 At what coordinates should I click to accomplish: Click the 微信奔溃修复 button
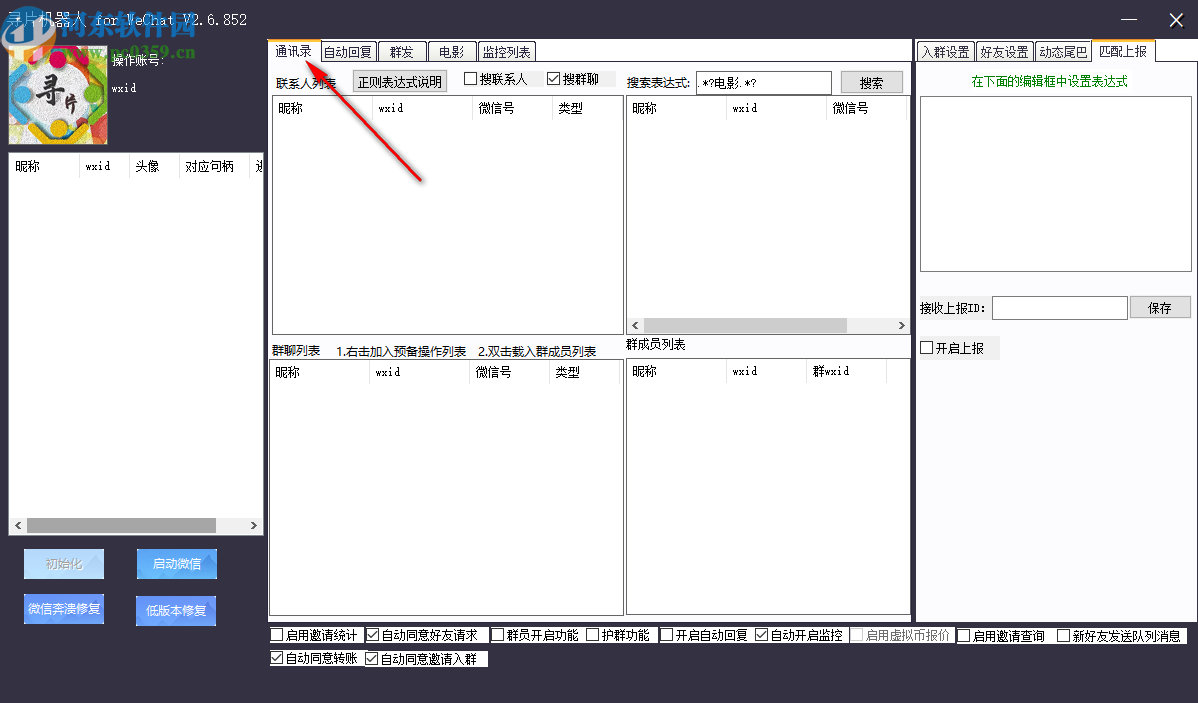tap(63, 609)
